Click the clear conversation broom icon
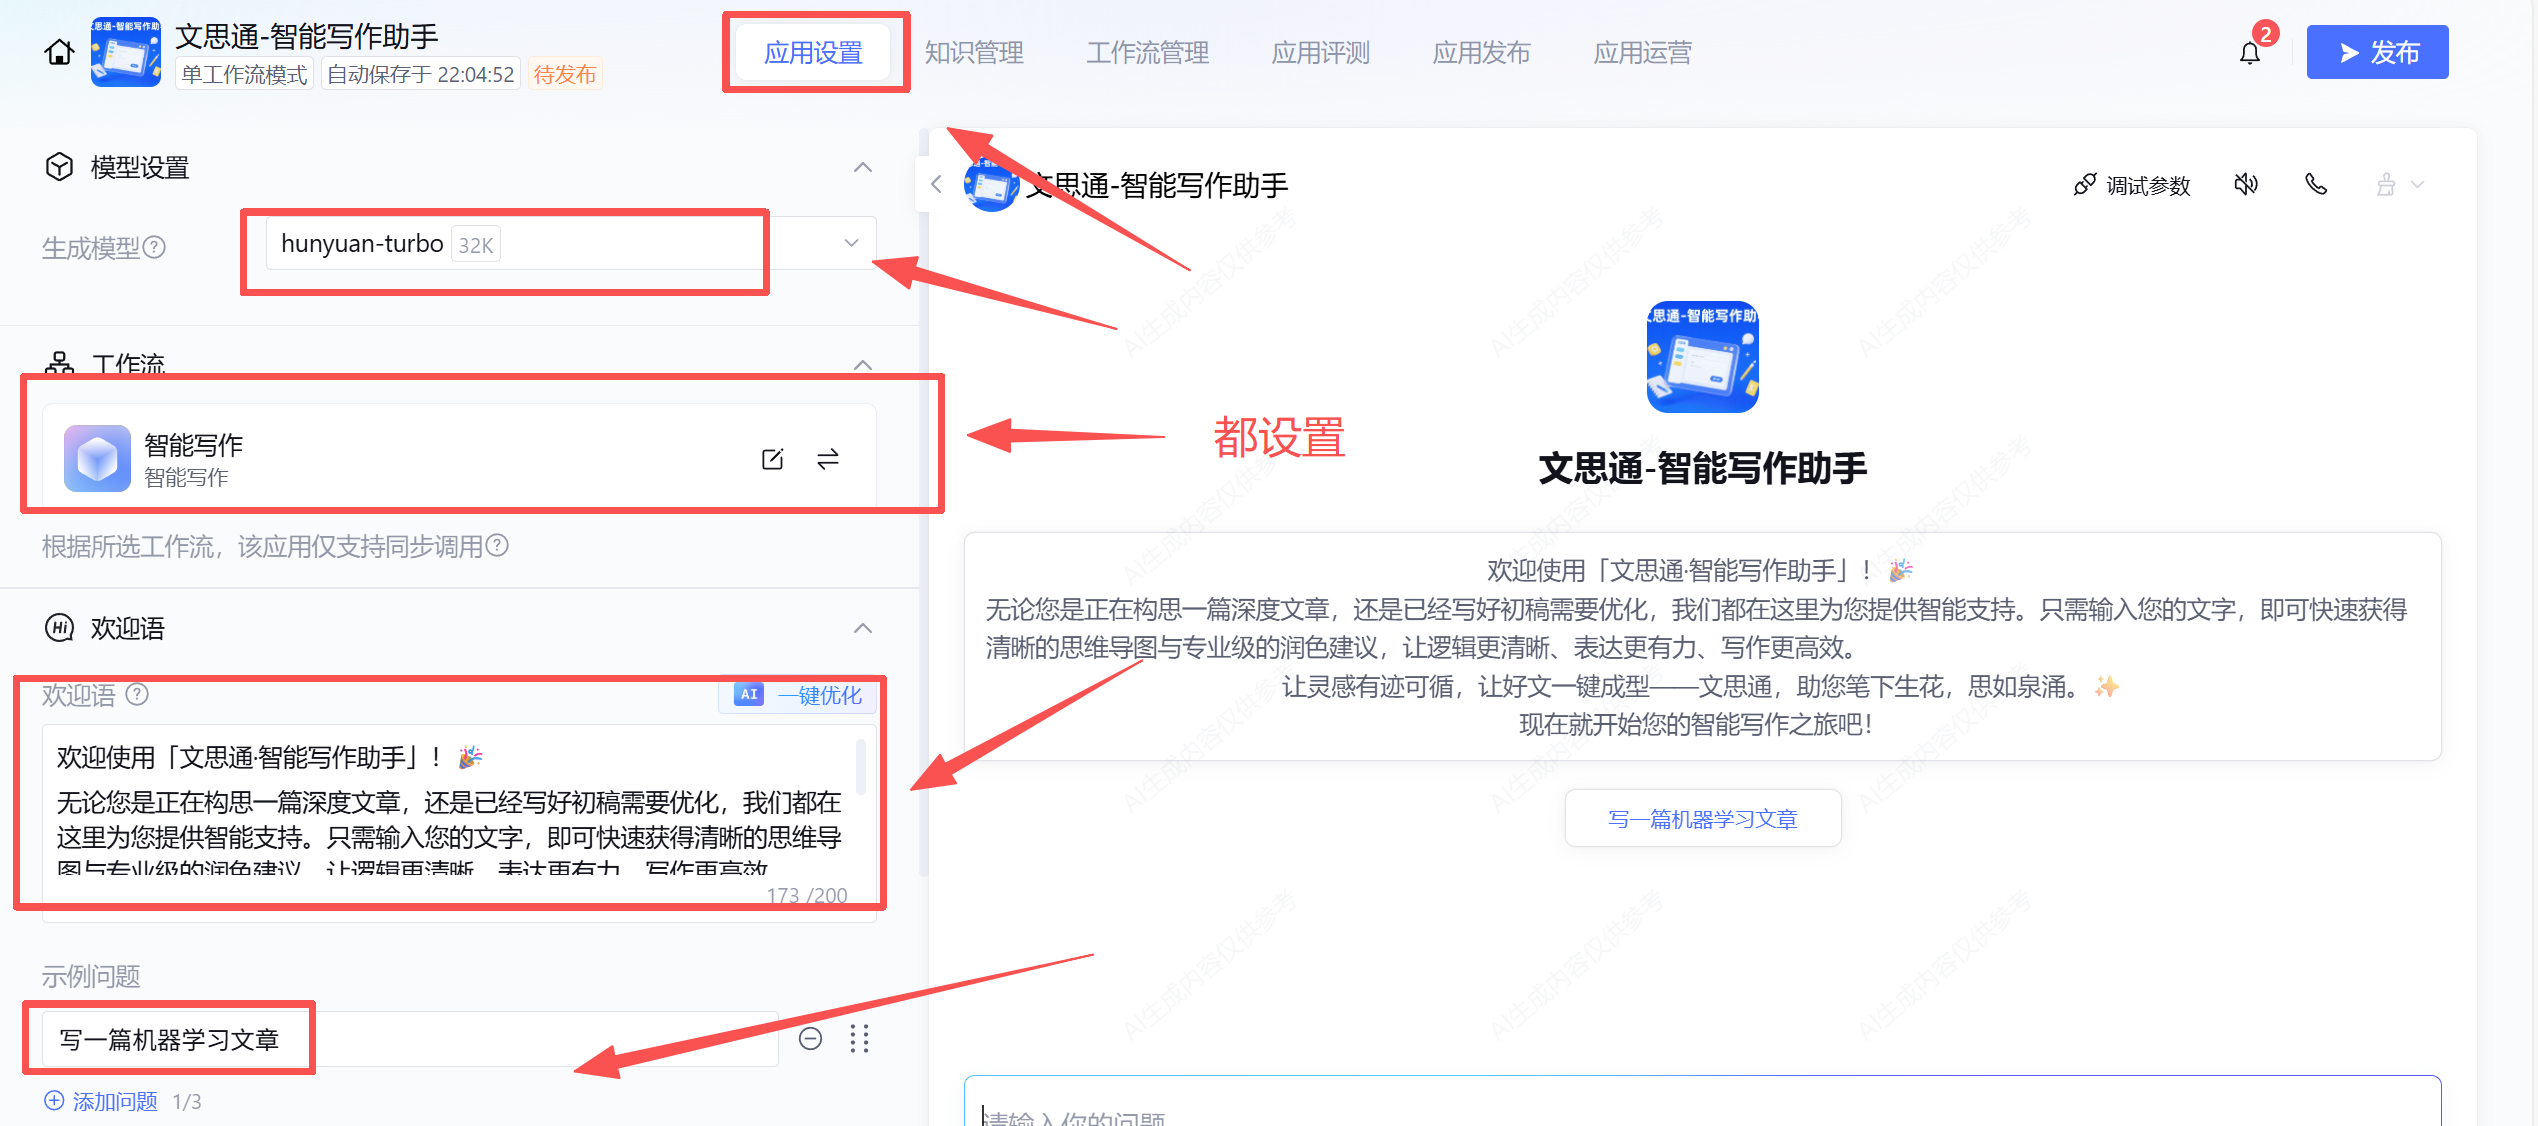Viewport: 2538px width, 1126px height. pos(2386,185)
